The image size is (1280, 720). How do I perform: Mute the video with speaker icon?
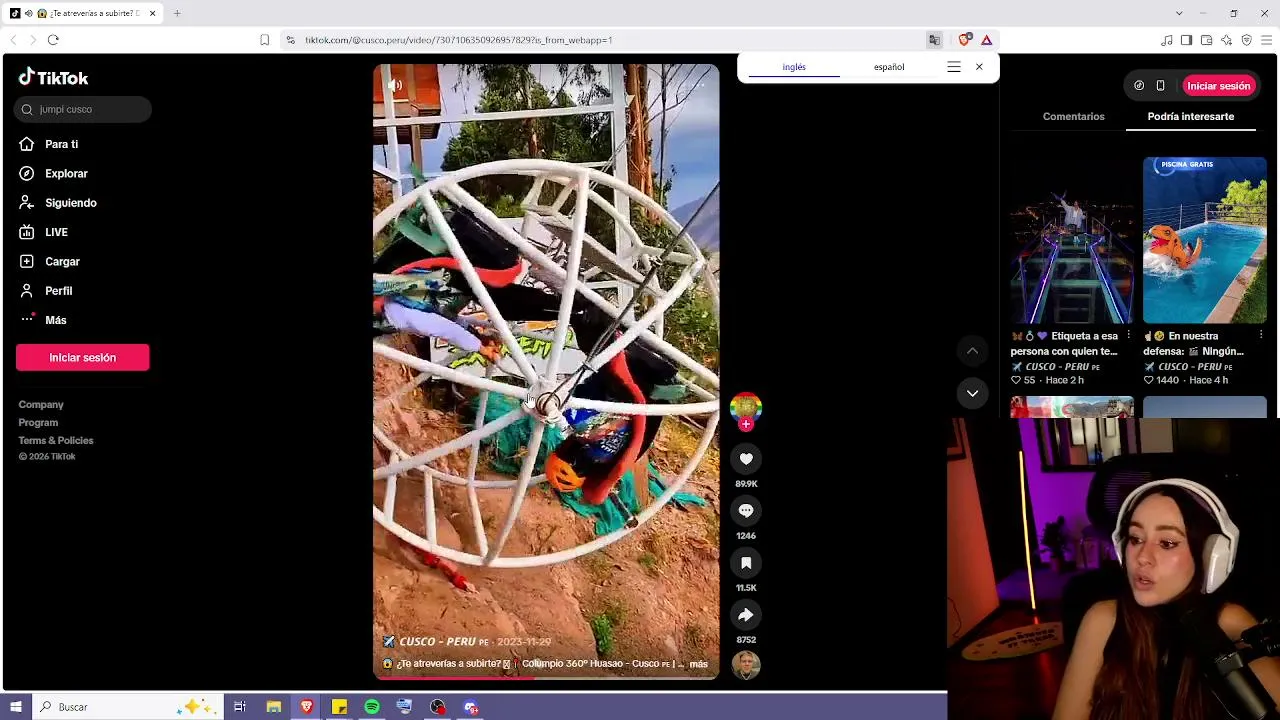(x=395, y=85)
